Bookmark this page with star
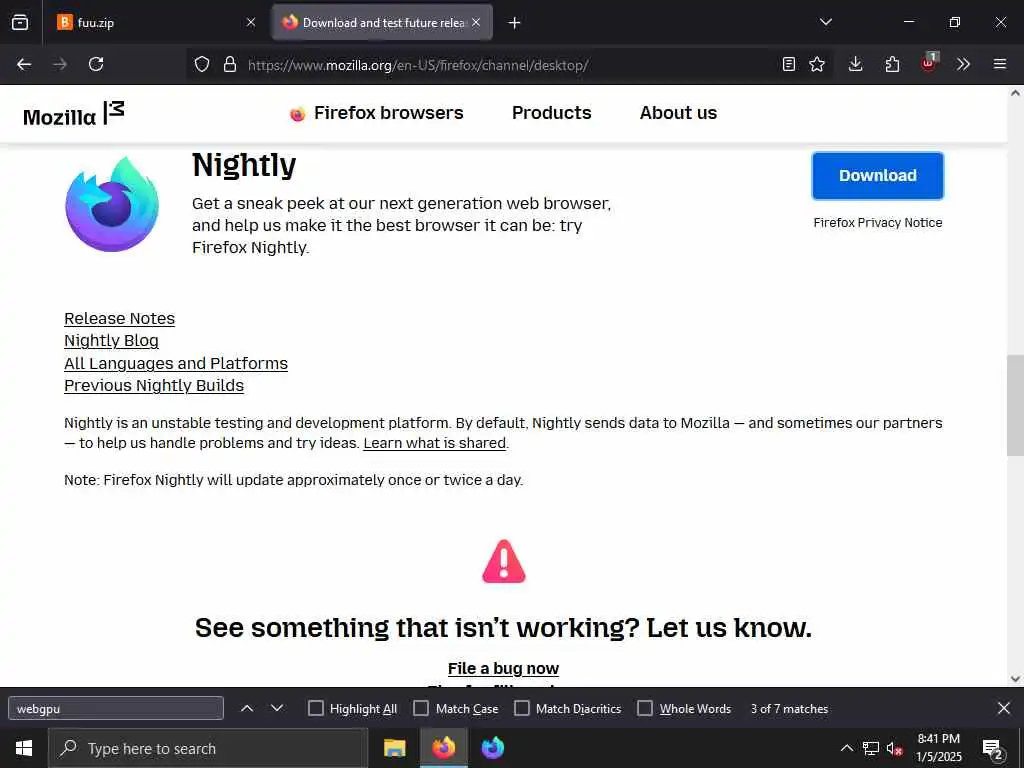Image resolution: width=1024 pixels, height=768 pixels. (x=817, y=64)
